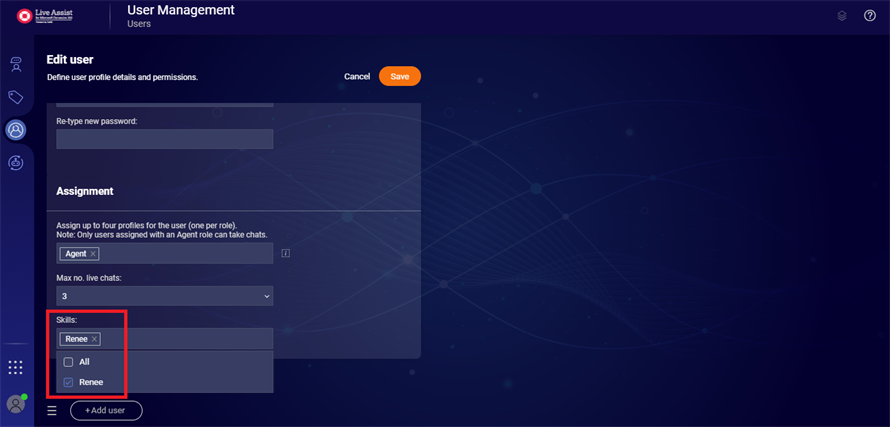Expand the Max no. live chats dropdown
890x427 pixels.
click(164, 296)
